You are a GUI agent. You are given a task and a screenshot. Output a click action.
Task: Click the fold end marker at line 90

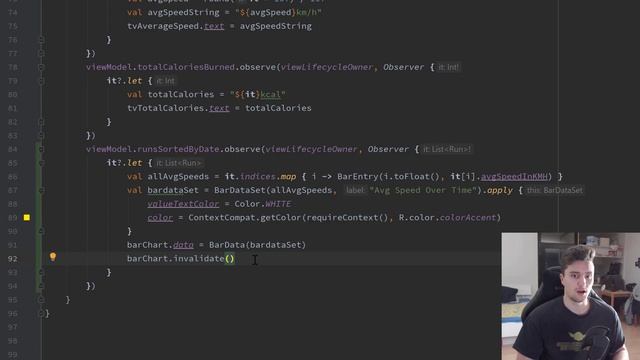(x=41, y=231)
